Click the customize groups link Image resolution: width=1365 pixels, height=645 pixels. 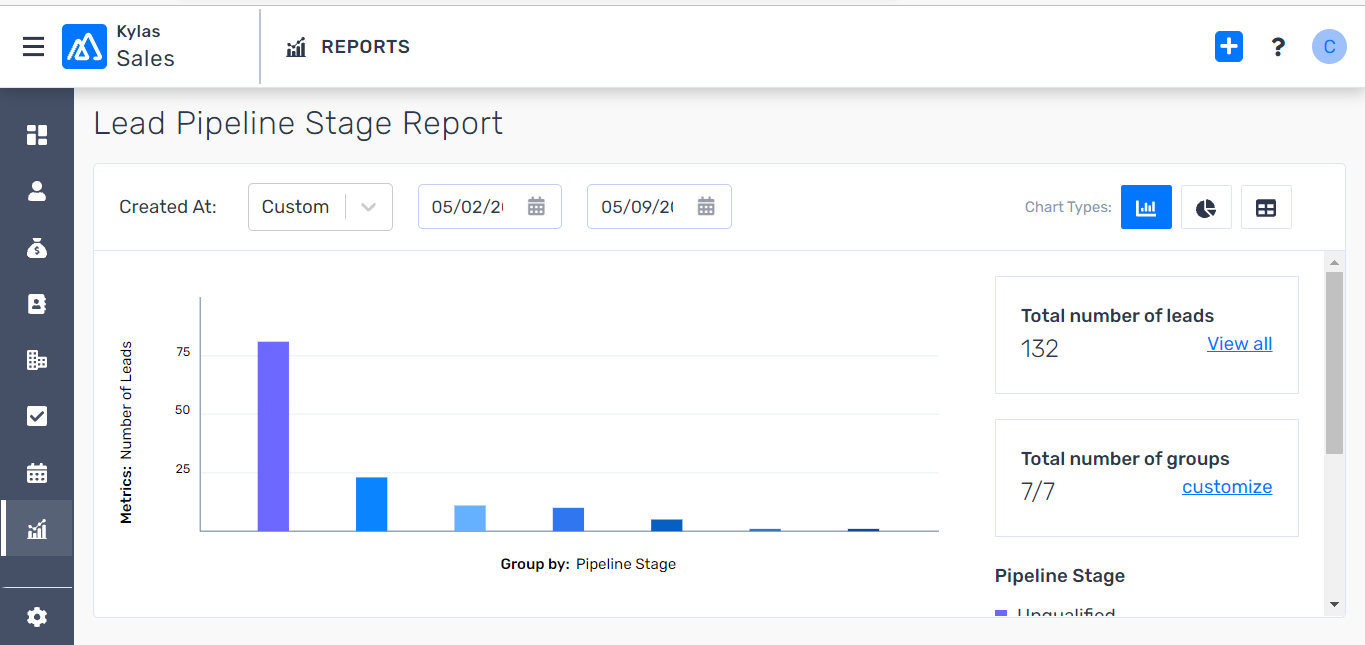tap(1227, 487)
